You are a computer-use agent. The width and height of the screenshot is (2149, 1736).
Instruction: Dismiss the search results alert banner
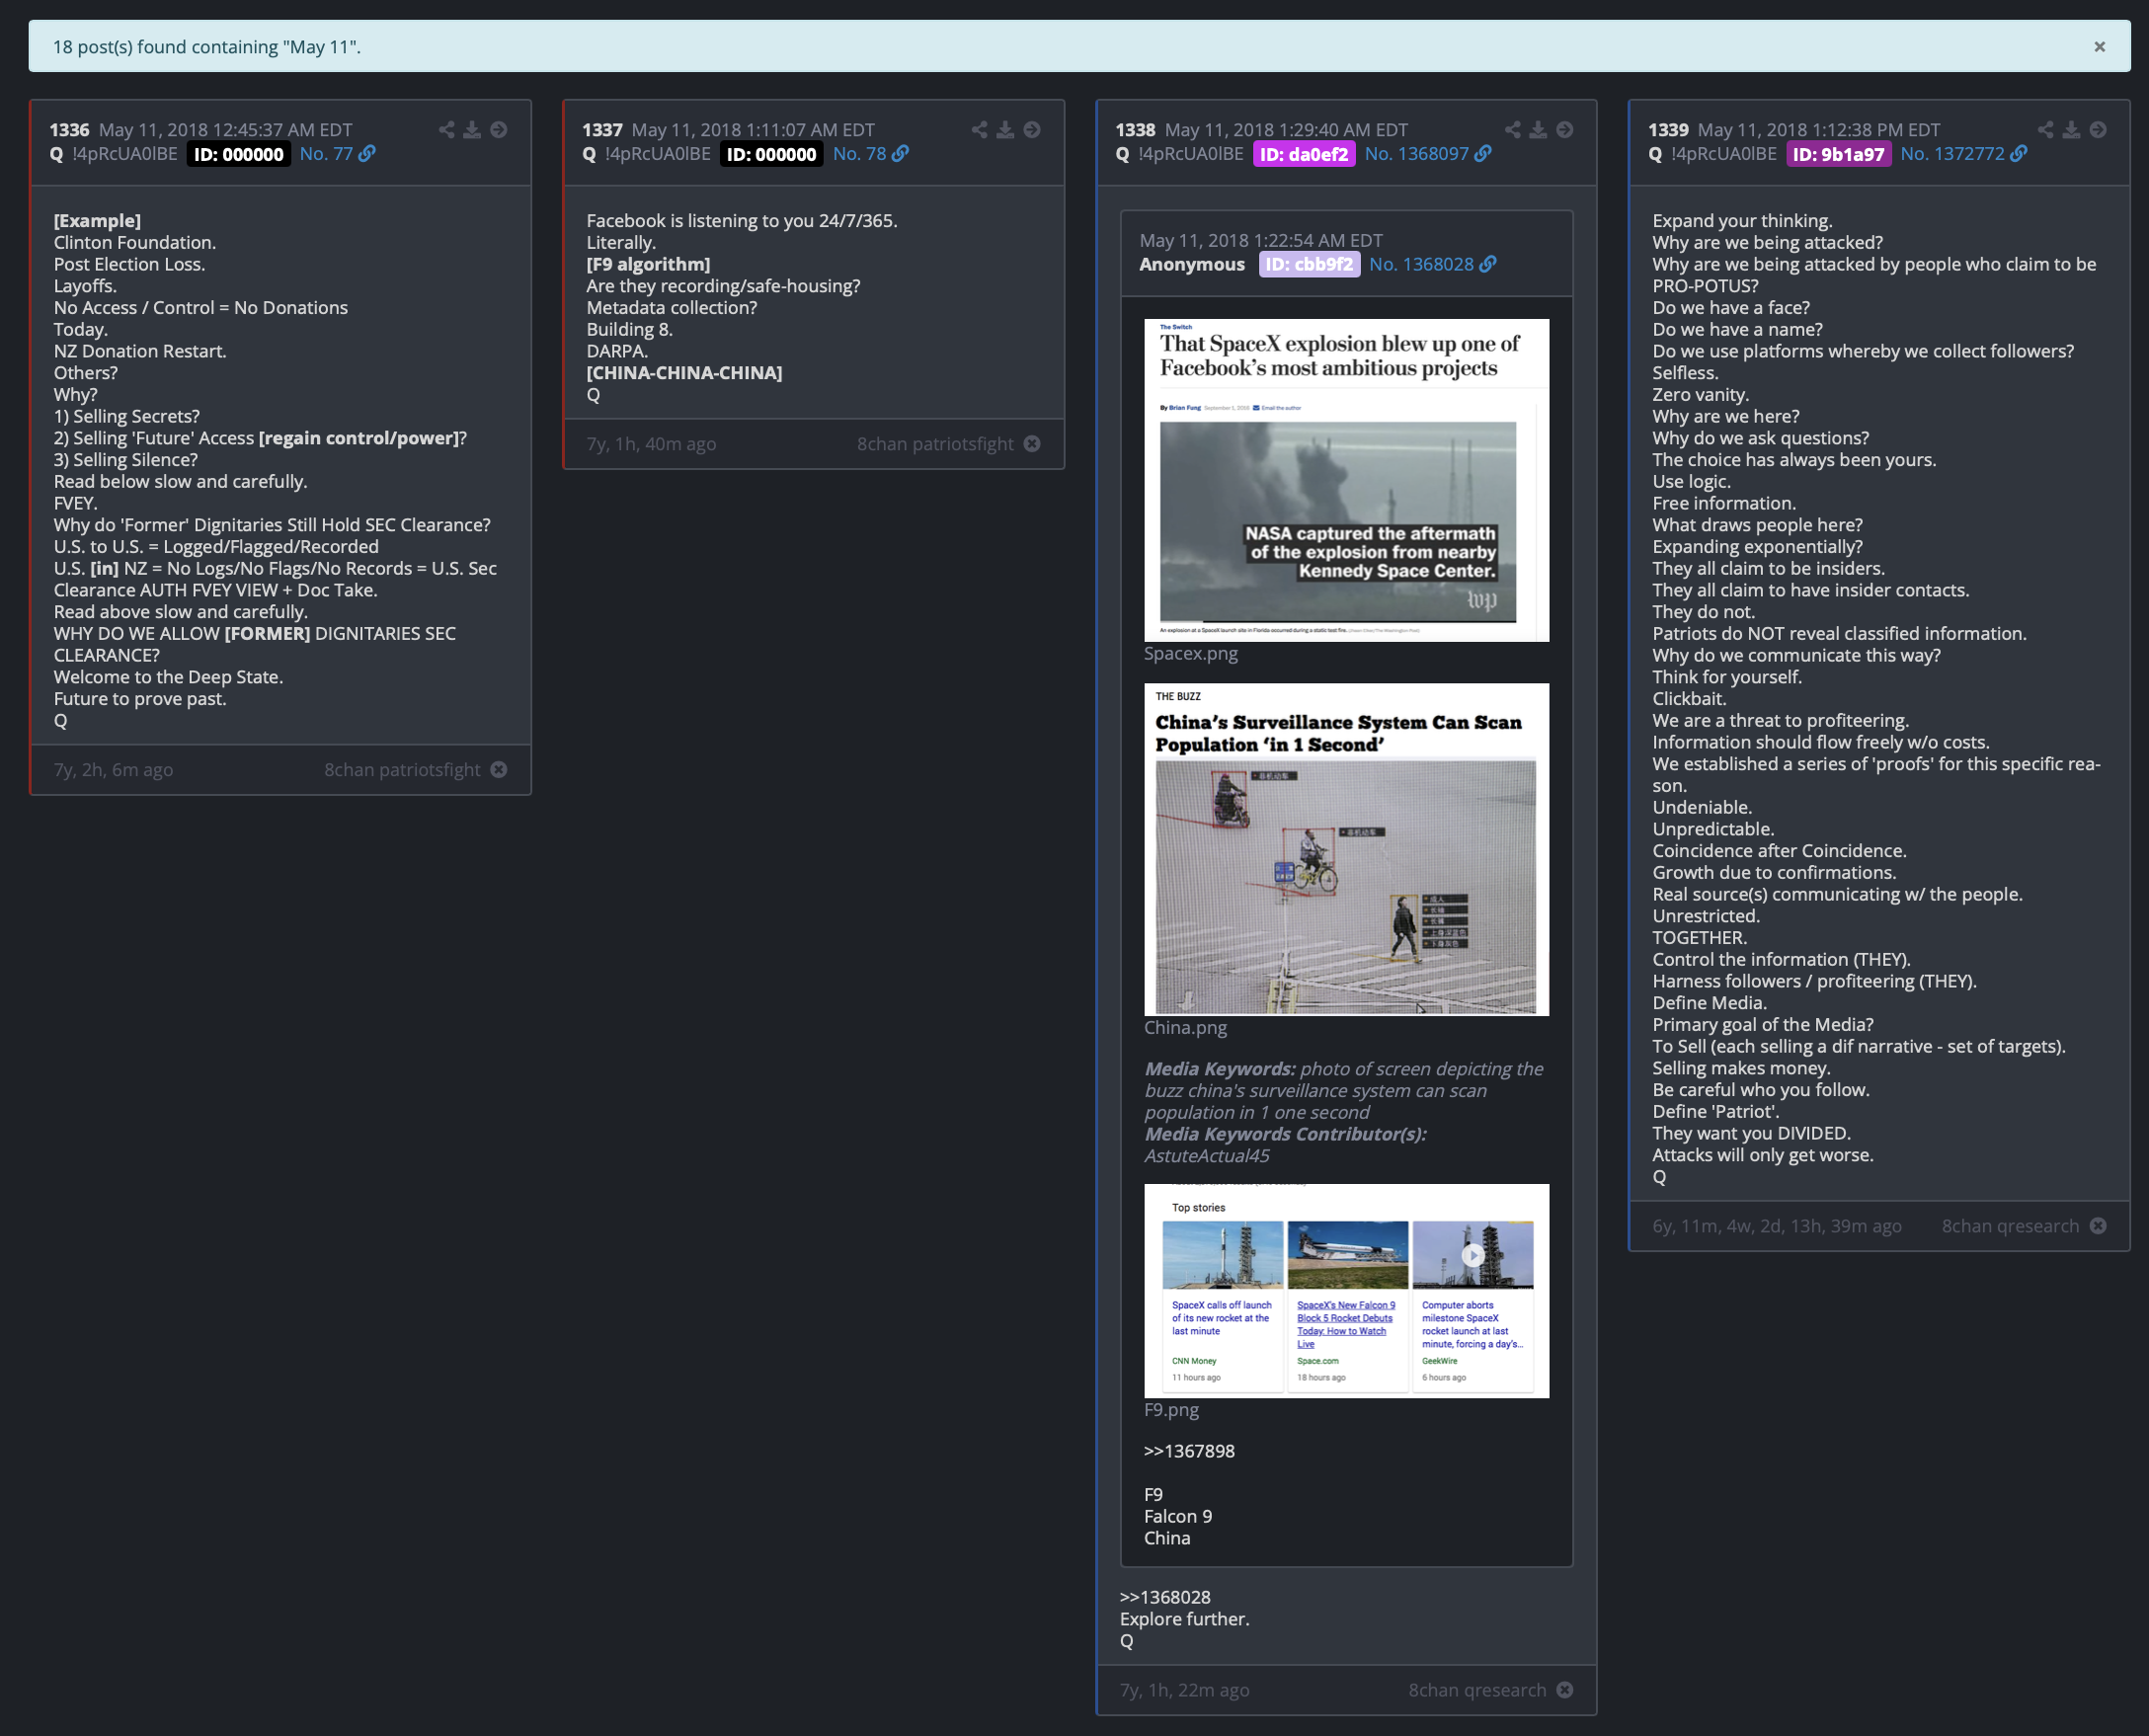2099,47
